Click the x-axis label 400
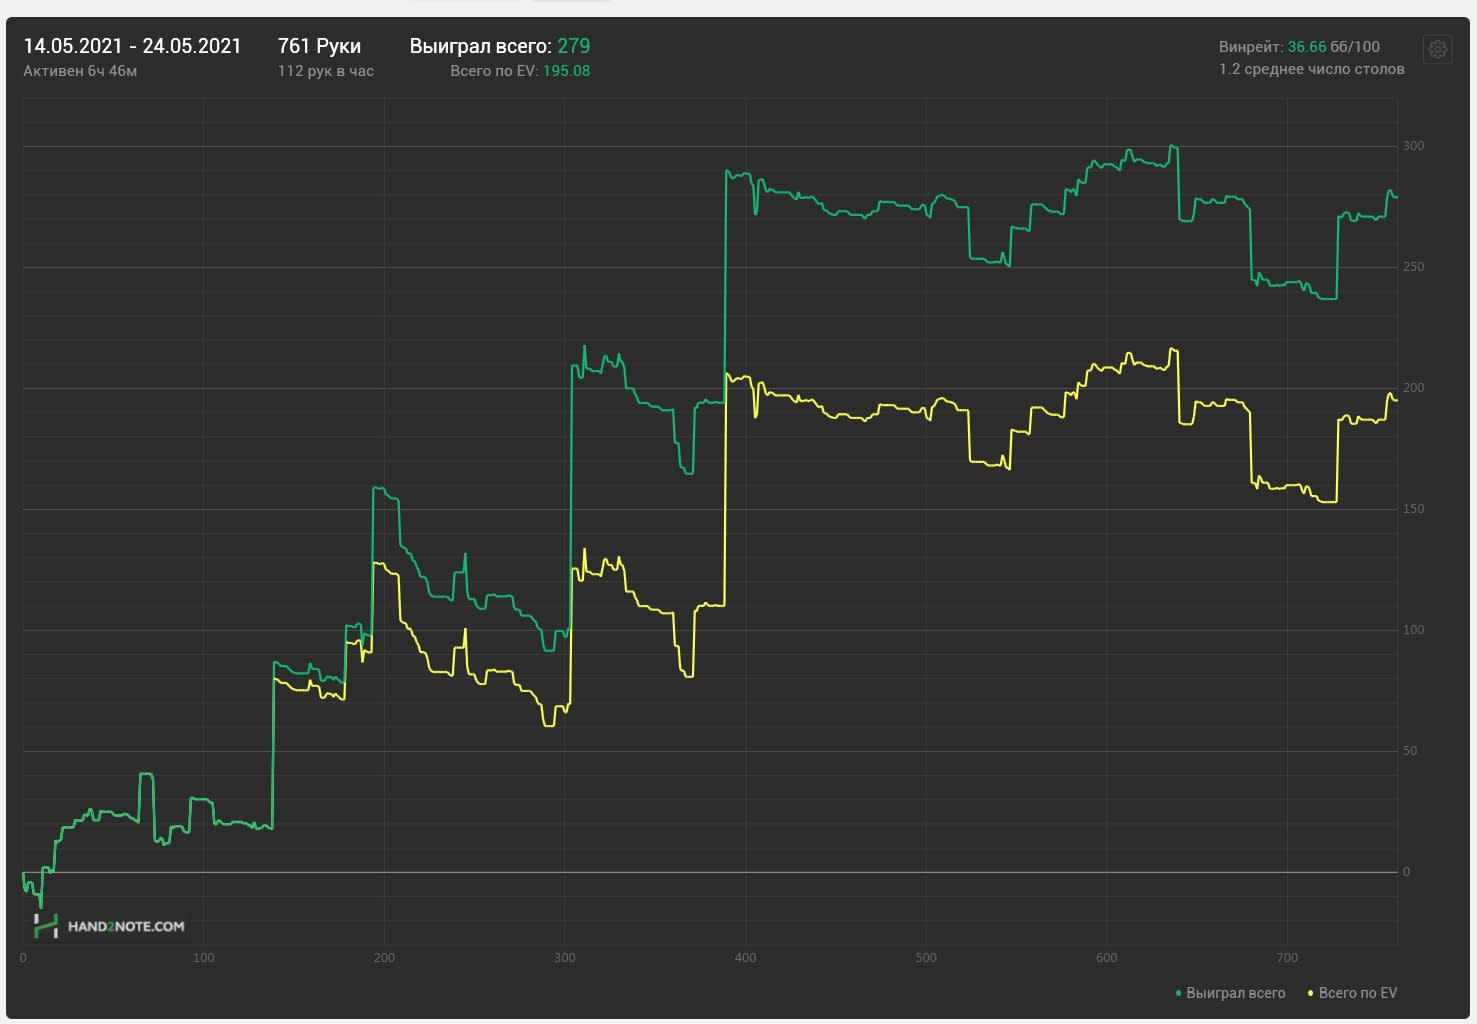 click(745, 958)
